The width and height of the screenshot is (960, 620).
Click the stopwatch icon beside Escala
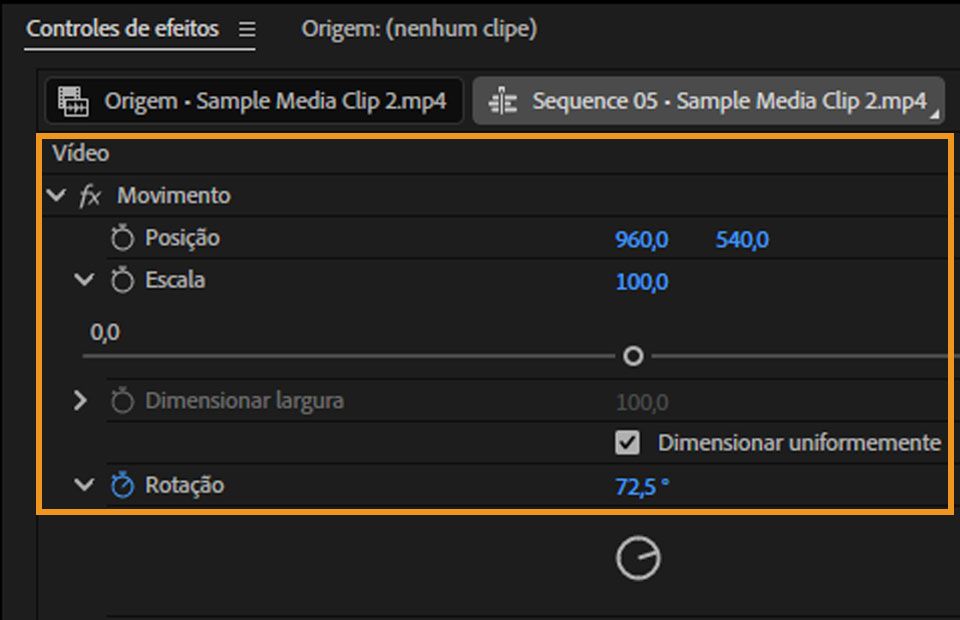coord(122,281)
